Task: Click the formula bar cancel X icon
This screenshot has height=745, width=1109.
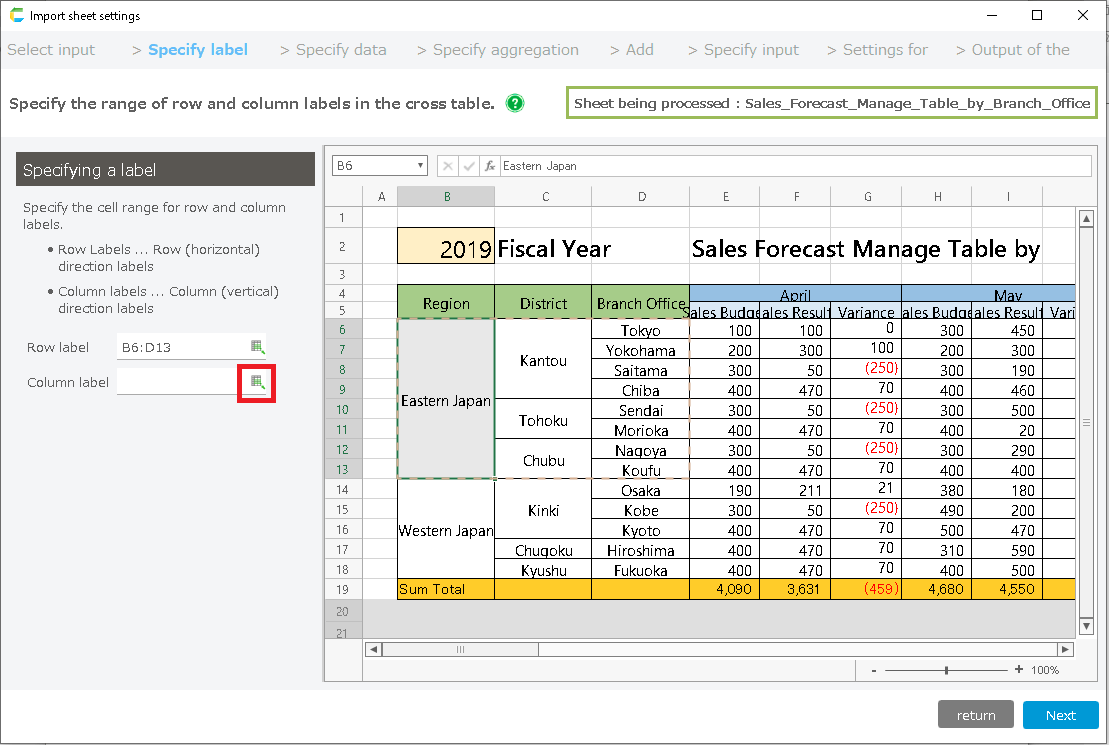Action: point(448,166)
